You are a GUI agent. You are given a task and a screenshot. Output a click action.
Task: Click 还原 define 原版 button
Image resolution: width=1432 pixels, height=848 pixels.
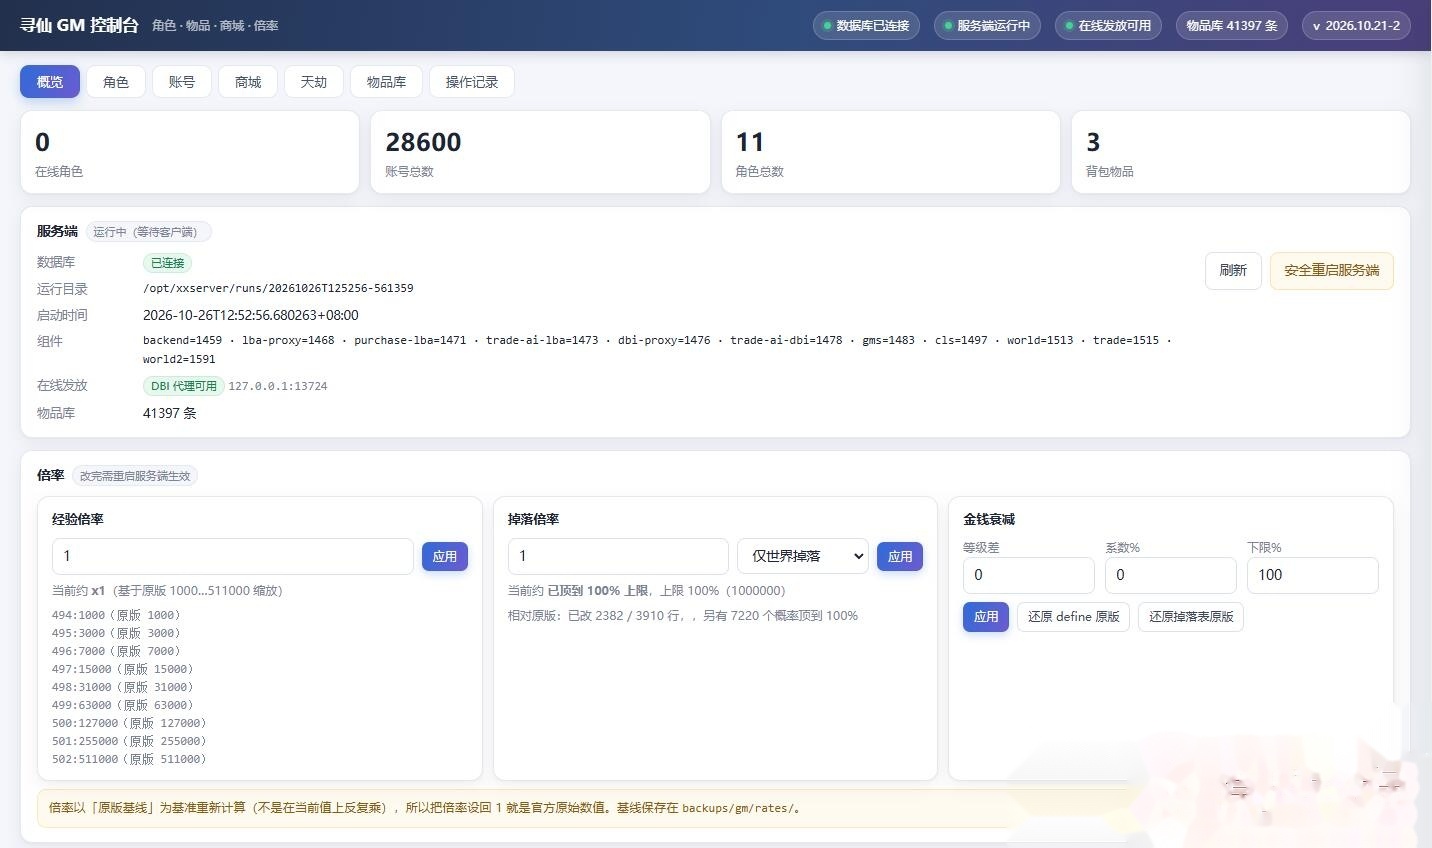coord(1073,617)
